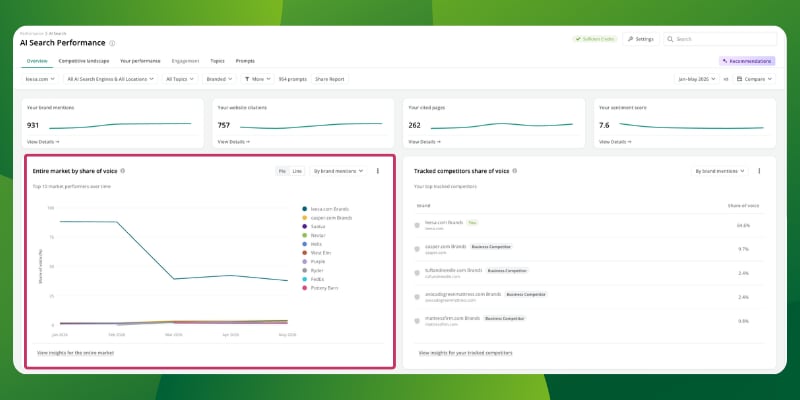Viewport: 800px width, 400px height.
Task: Click mattressfirm.com Brands logo icon in table
Action: [x=417, y=321]
